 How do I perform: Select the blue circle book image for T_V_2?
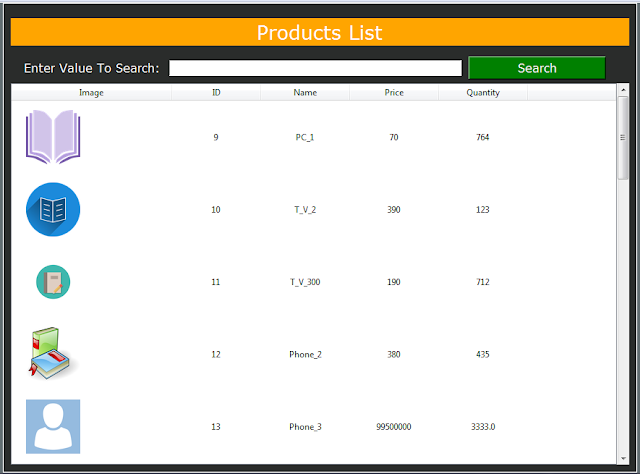click(x=53, y=209)
